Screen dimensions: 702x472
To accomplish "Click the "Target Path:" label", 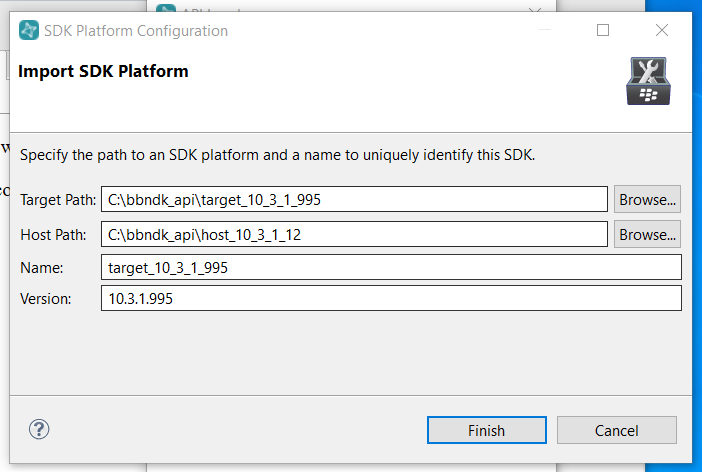I will coord(58,200).
